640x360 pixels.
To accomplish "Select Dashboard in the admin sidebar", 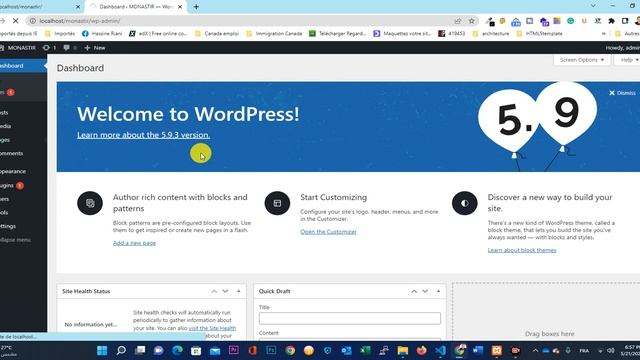I will coord(23,66).
